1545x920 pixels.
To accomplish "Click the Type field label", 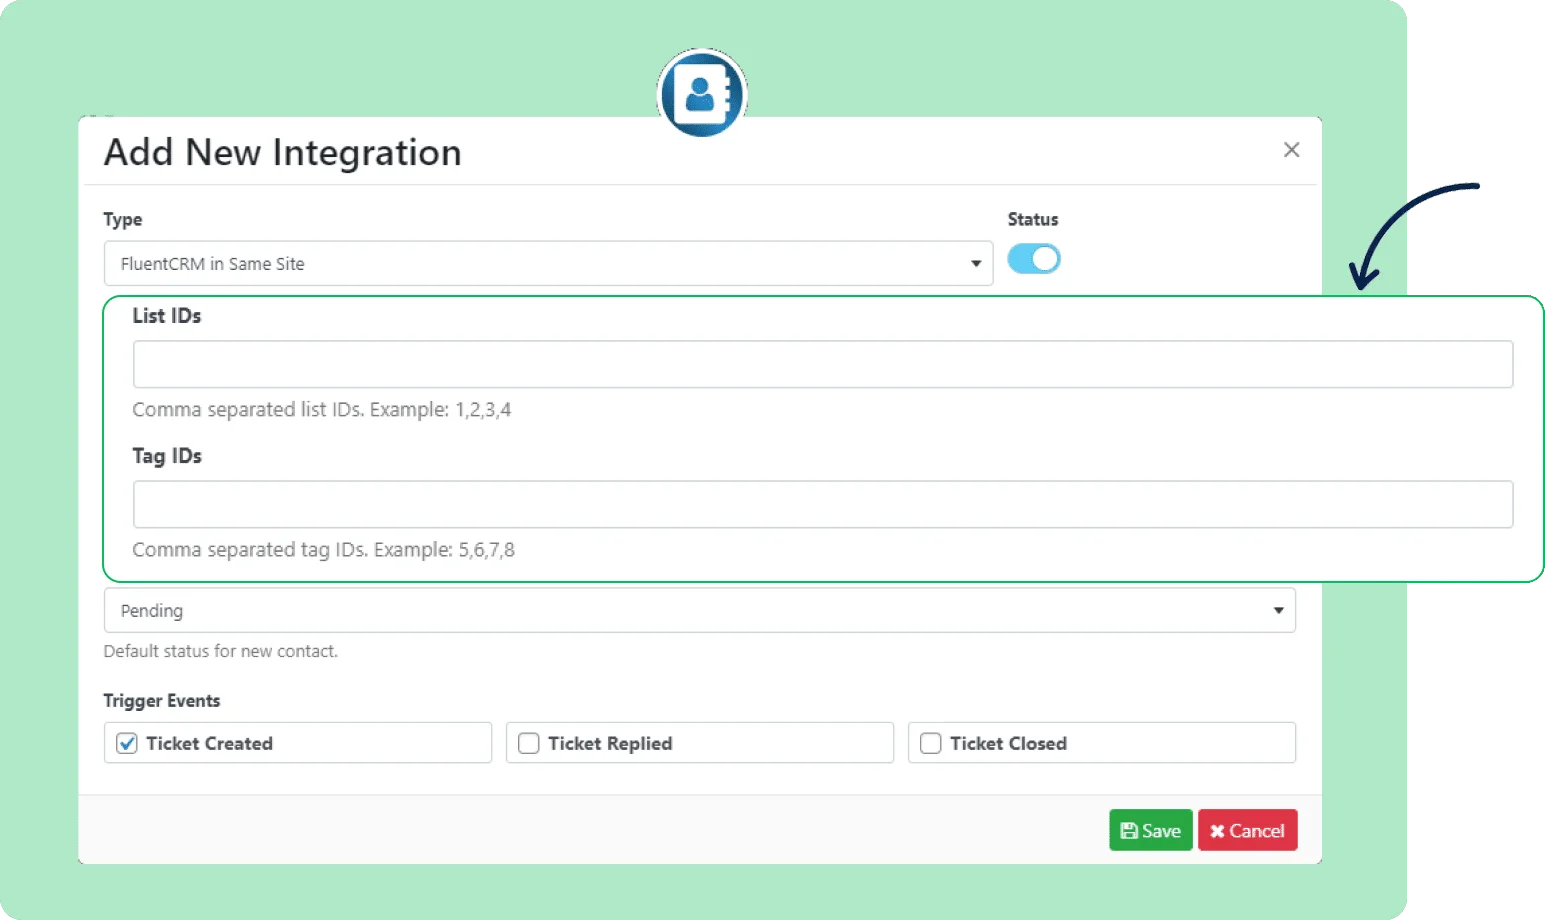I will [x=122, y=219].
